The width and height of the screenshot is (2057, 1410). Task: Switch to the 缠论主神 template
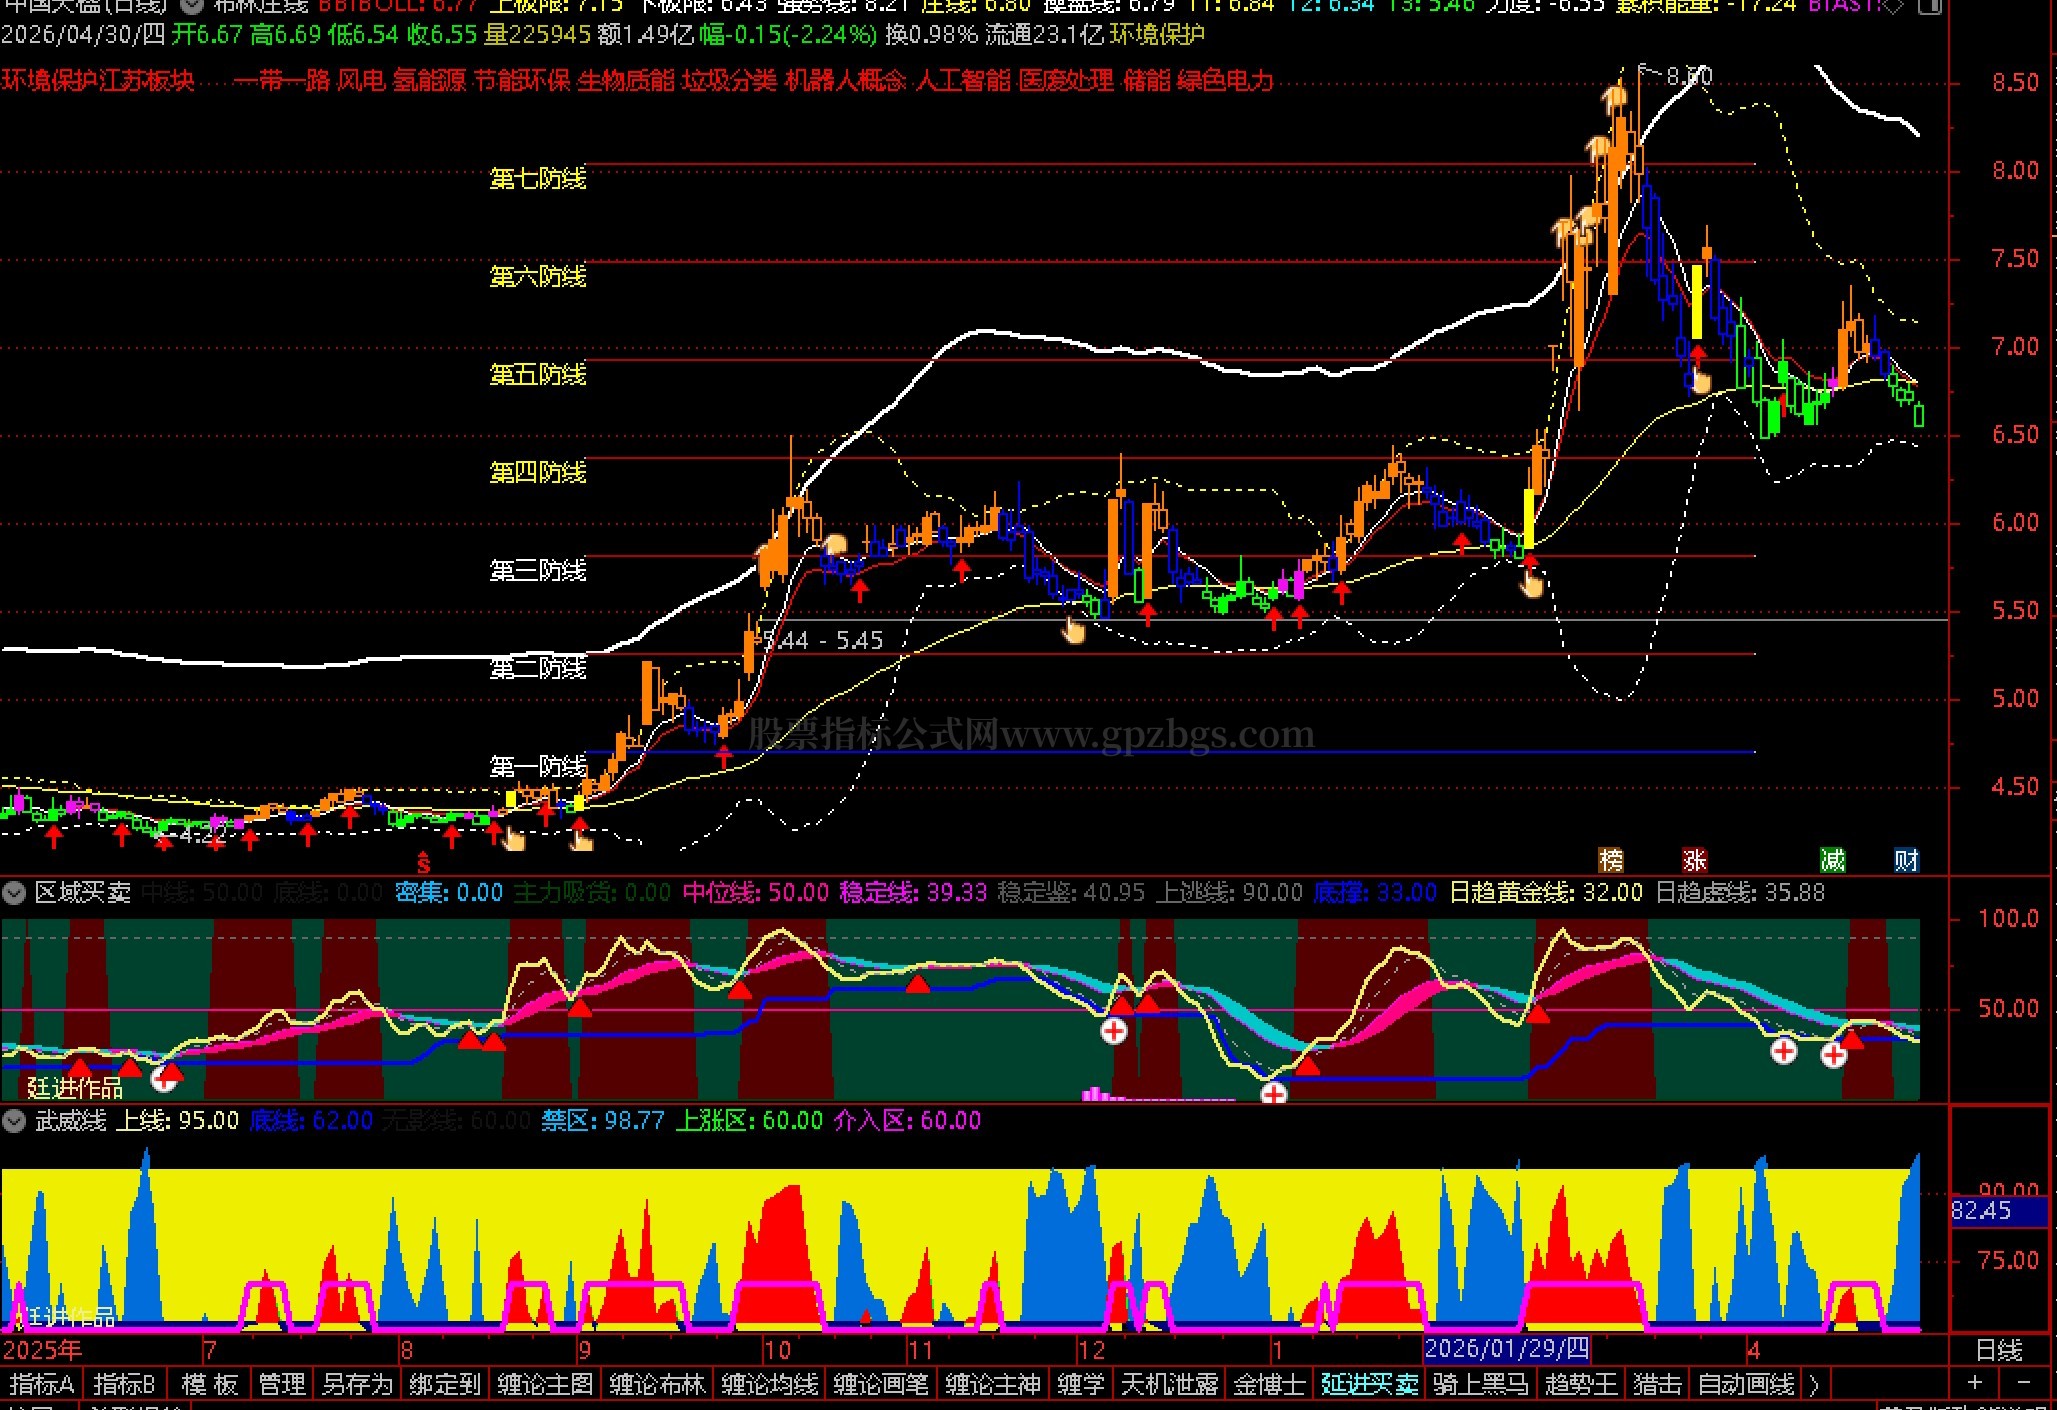993,1384
